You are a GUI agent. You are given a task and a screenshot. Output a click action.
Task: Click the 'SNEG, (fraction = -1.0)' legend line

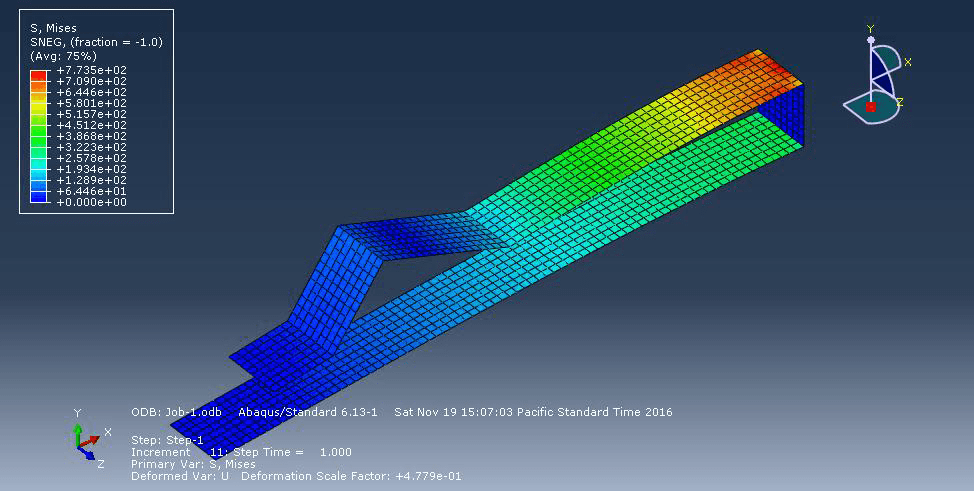[x=96, y=42]
